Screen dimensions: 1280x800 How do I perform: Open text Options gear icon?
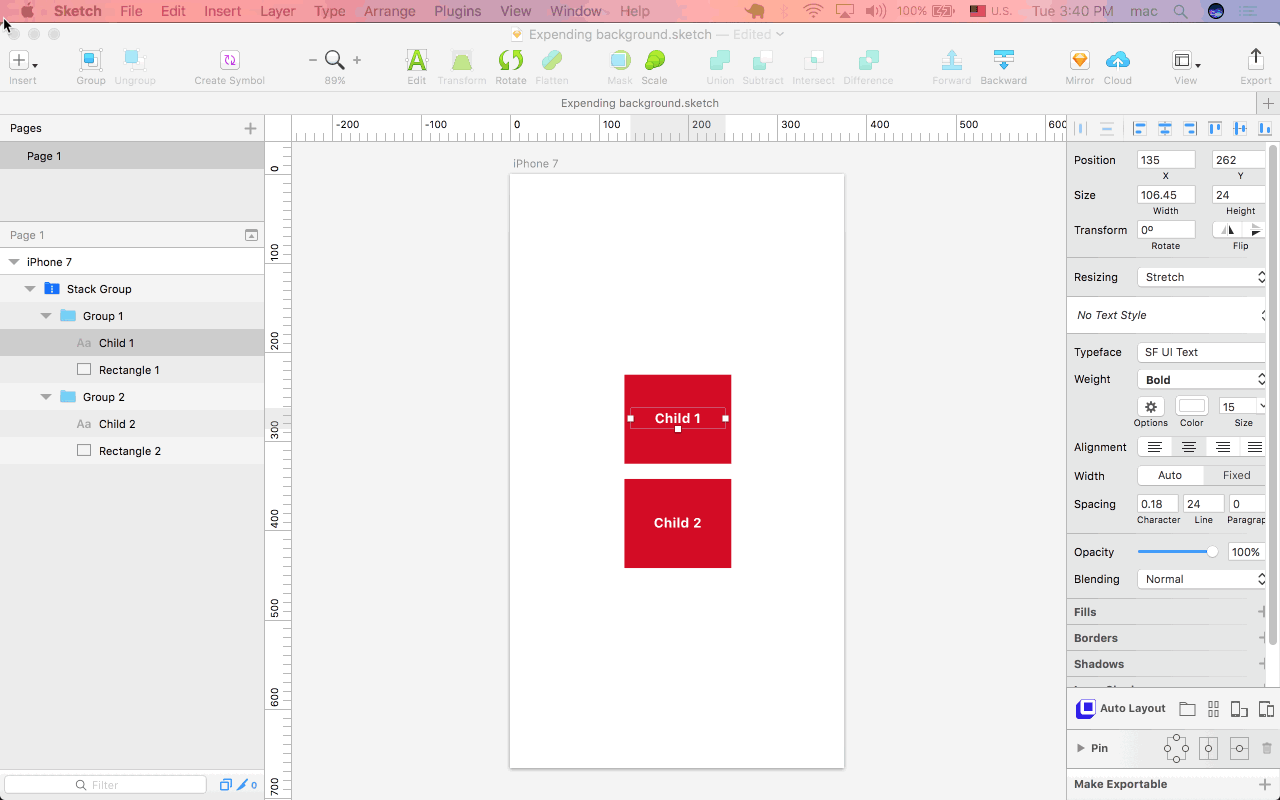pyautogui.click(x=1151, y=407)
